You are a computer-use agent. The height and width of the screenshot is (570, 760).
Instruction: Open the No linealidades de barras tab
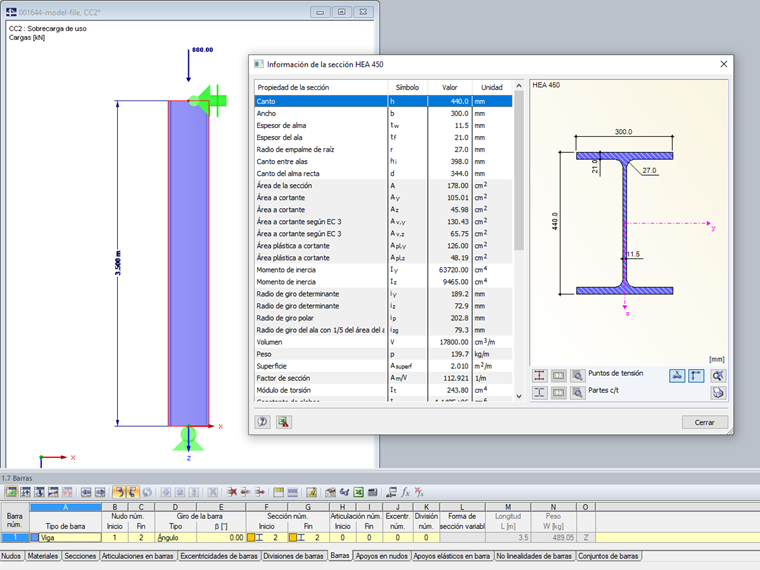click(x=534, y=556)
